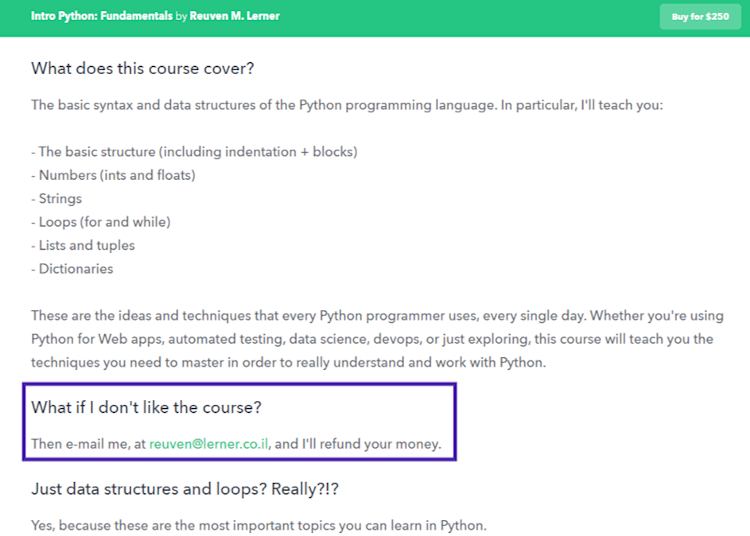Click the heading What does this course cover?
This screenshot has height=536, width=750.
tap(143, 68)
